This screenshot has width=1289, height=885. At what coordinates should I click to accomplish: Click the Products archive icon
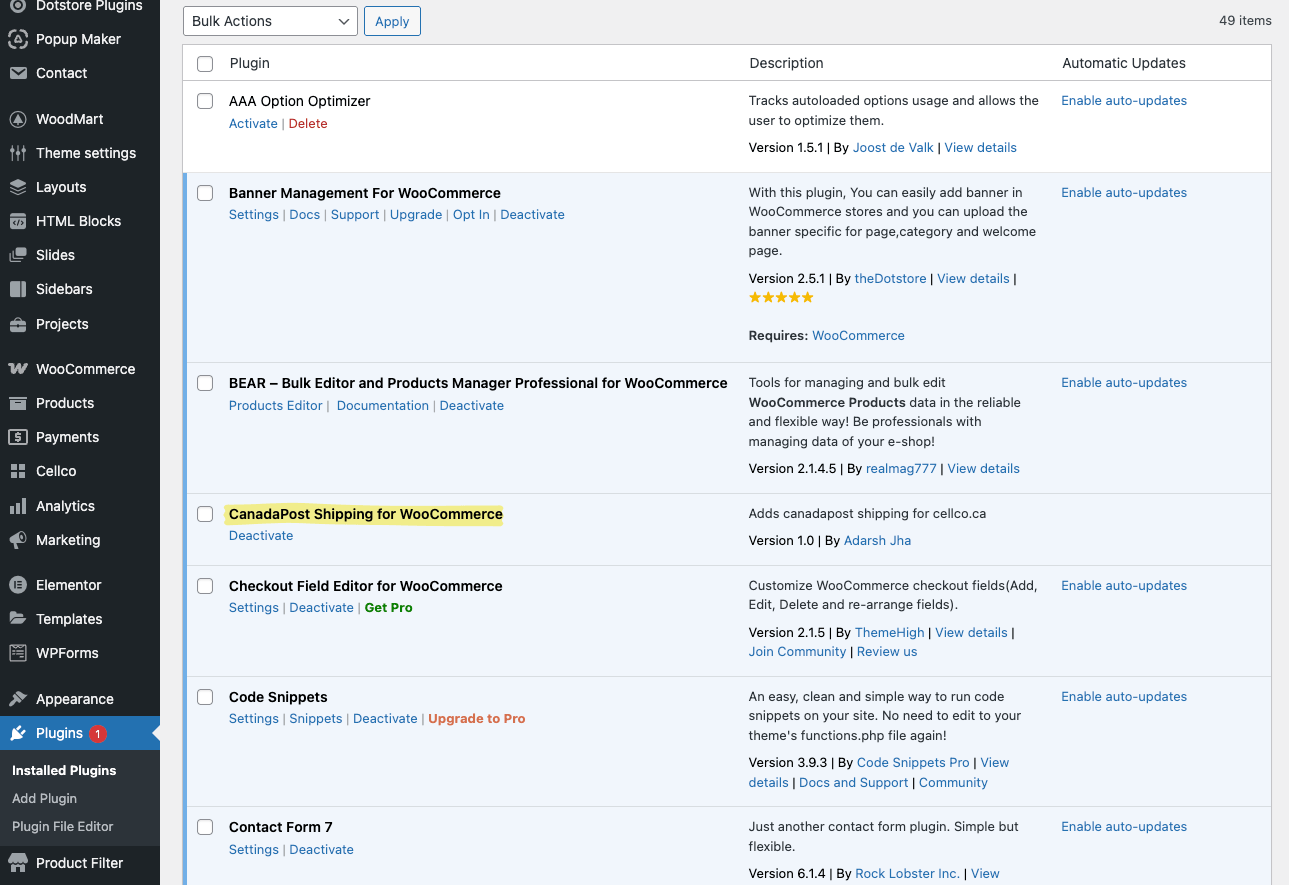(x=17, y=403)
